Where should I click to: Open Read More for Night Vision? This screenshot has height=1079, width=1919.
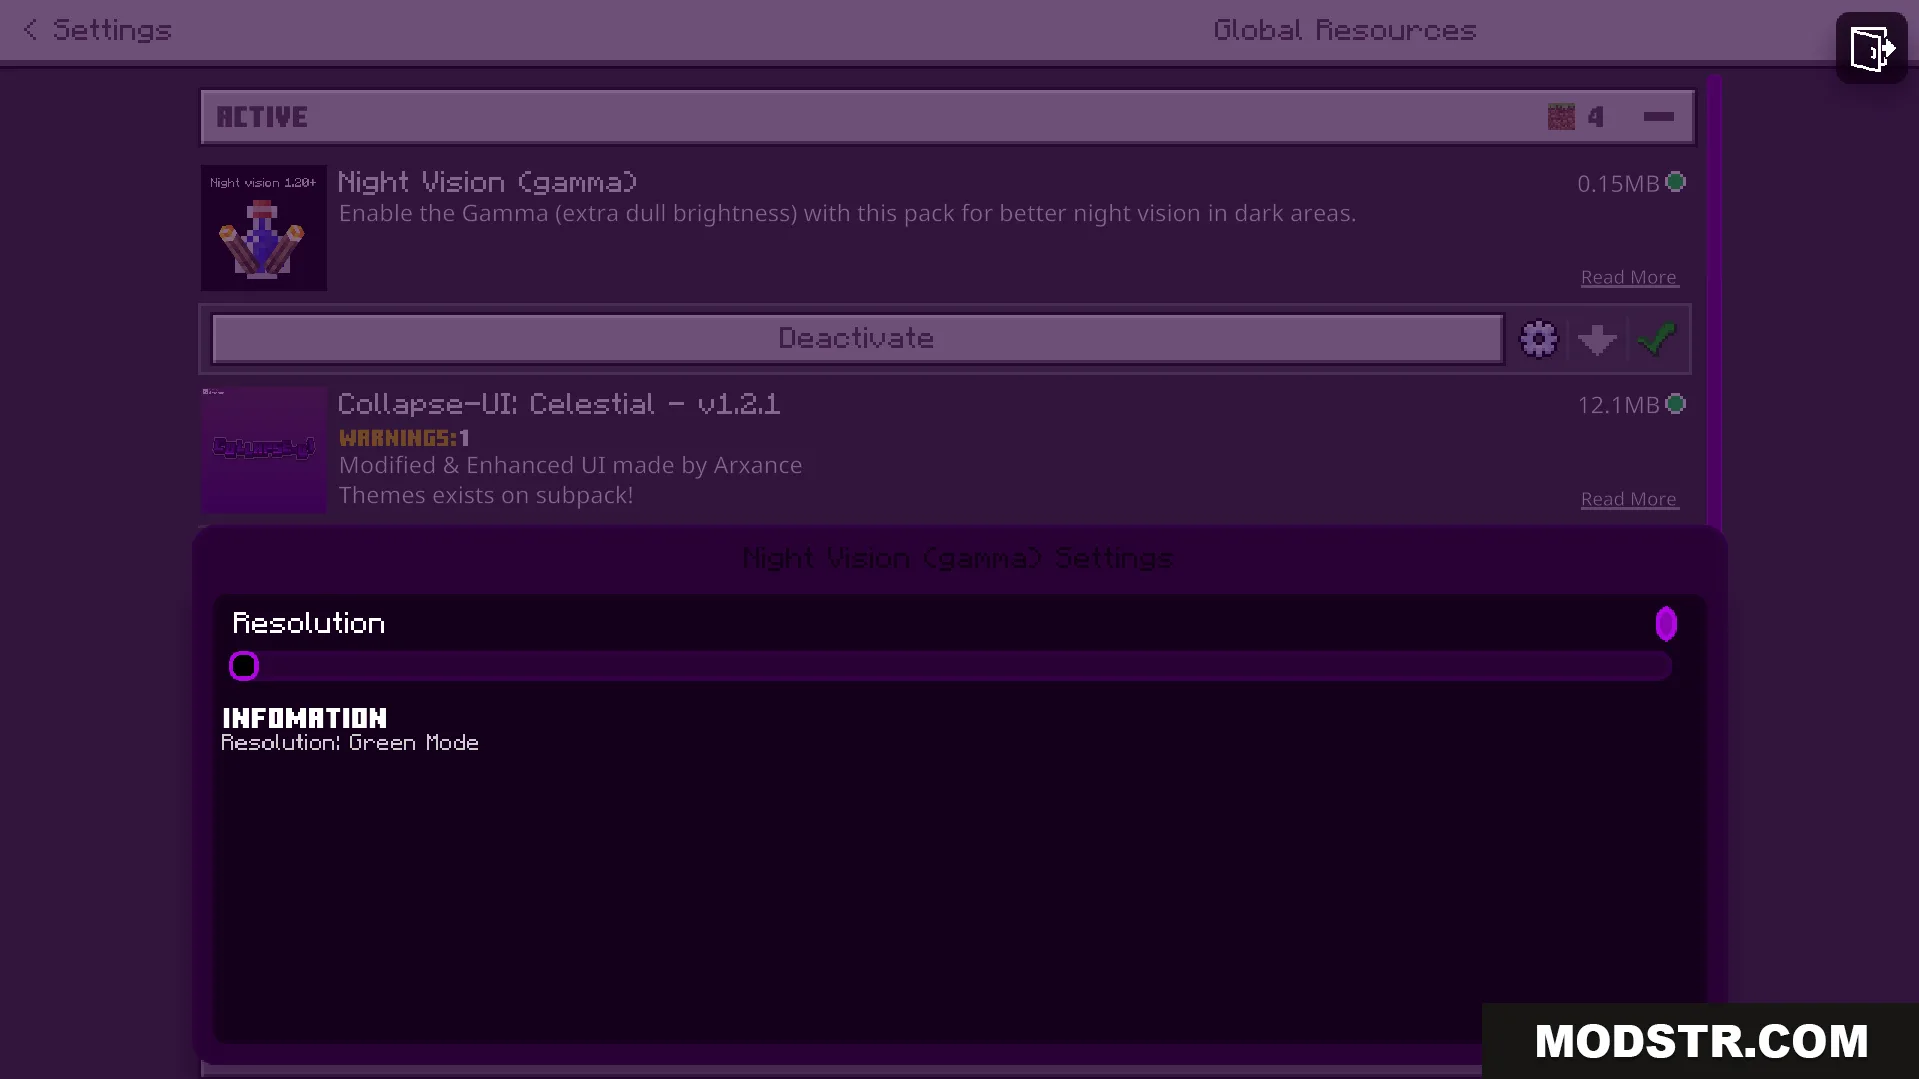(x=1629, y=277)
